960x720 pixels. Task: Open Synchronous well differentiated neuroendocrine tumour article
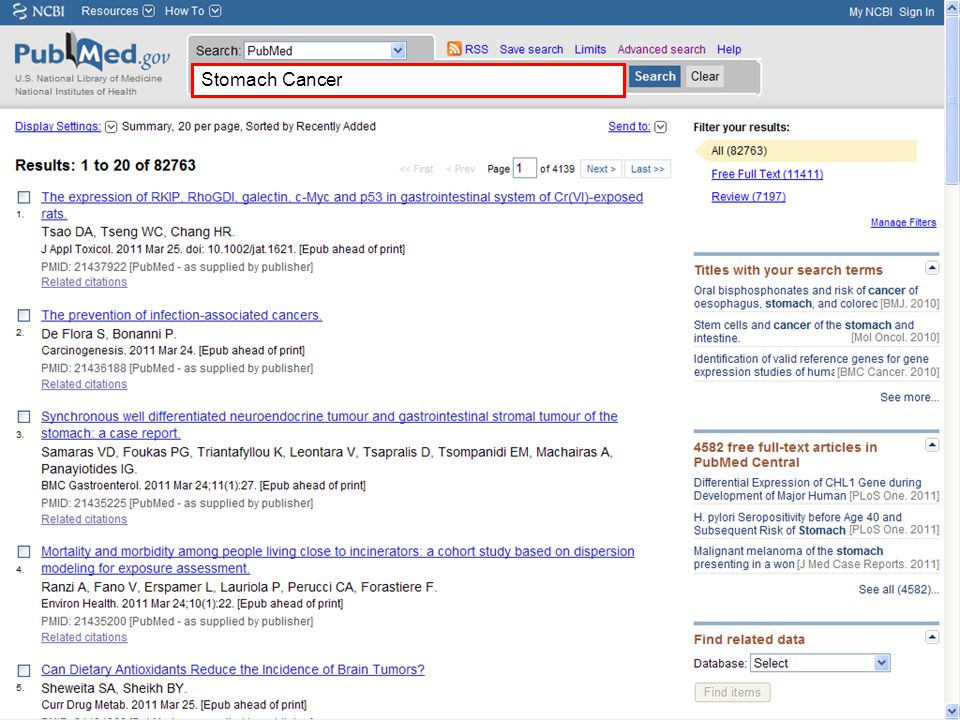pos(329,425)
